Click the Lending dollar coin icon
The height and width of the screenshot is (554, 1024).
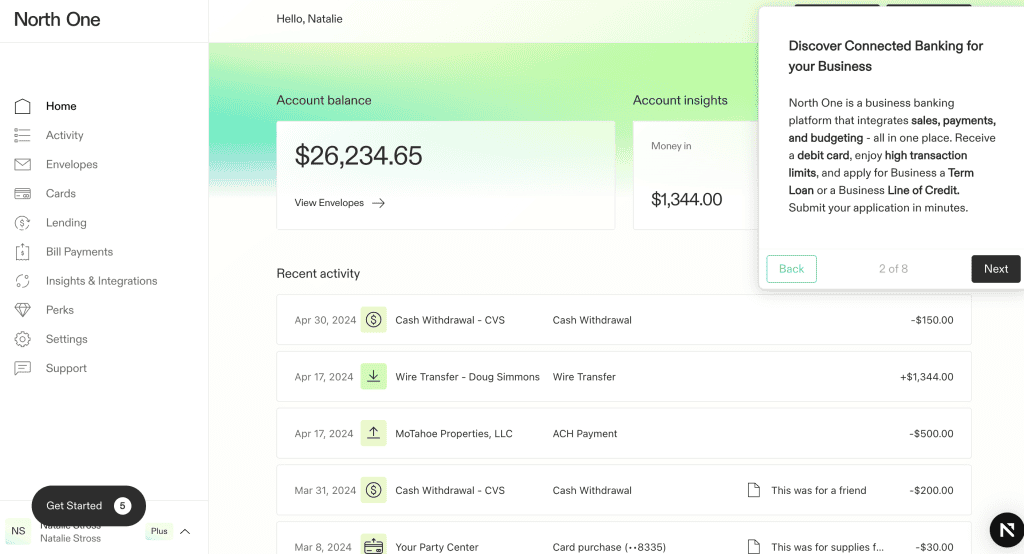(x=22, y=223)
